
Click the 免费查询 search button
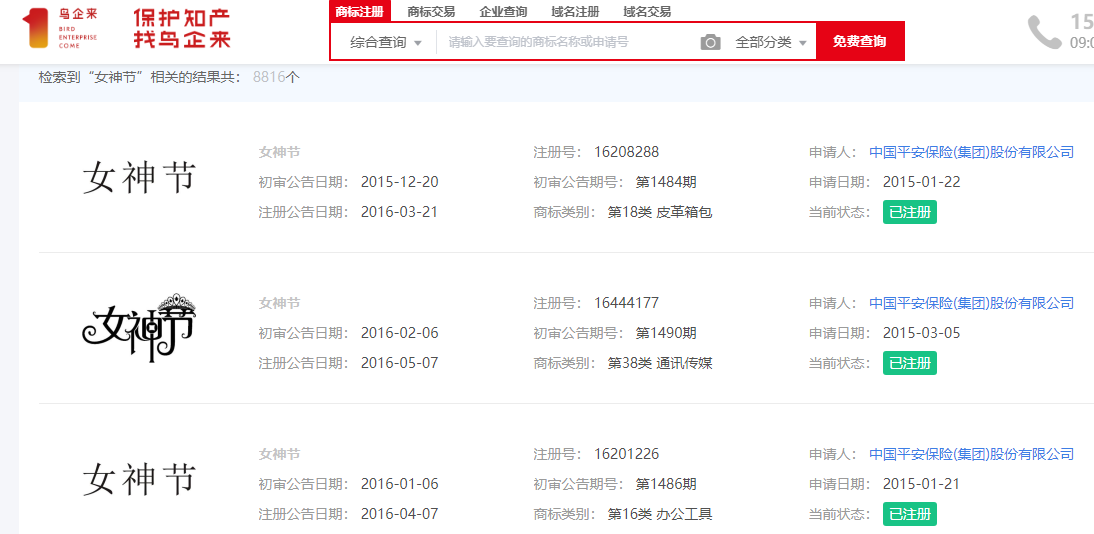860,41
